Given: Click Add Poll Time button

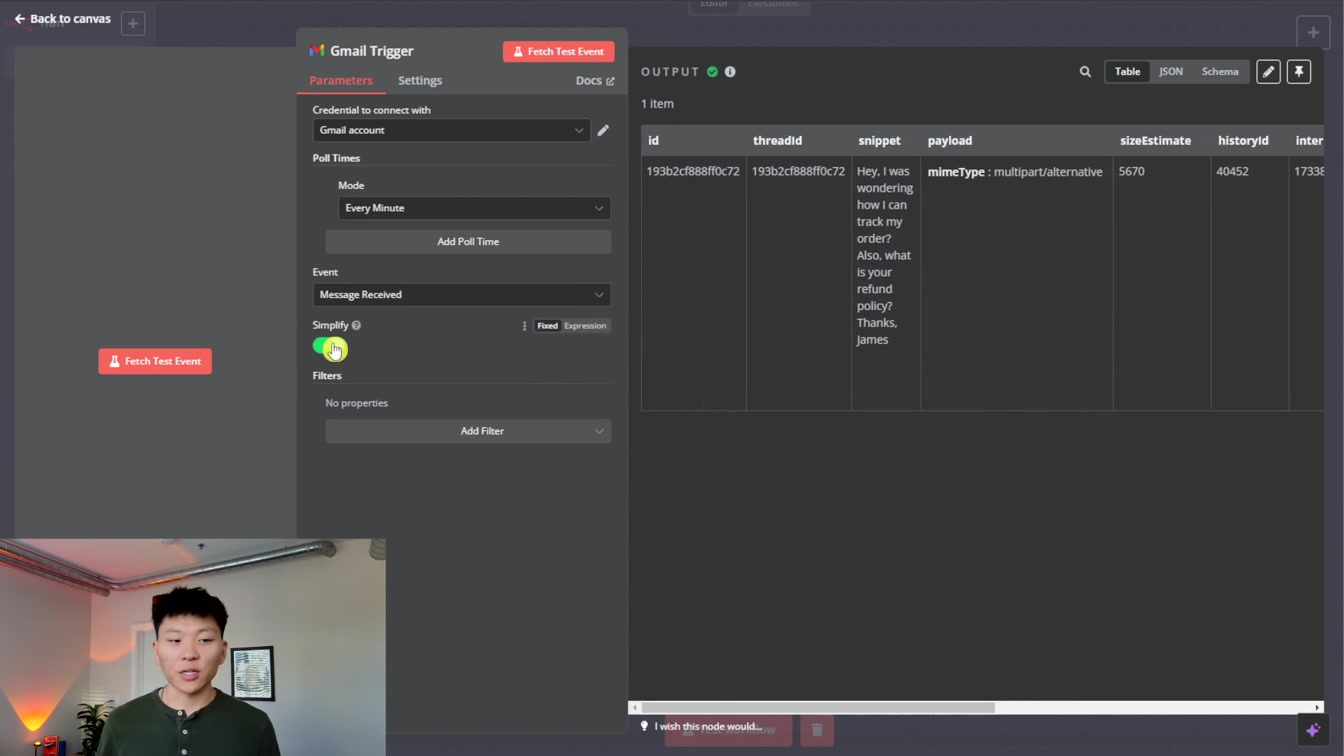Looking at the screenshot, I should point(468,241).
